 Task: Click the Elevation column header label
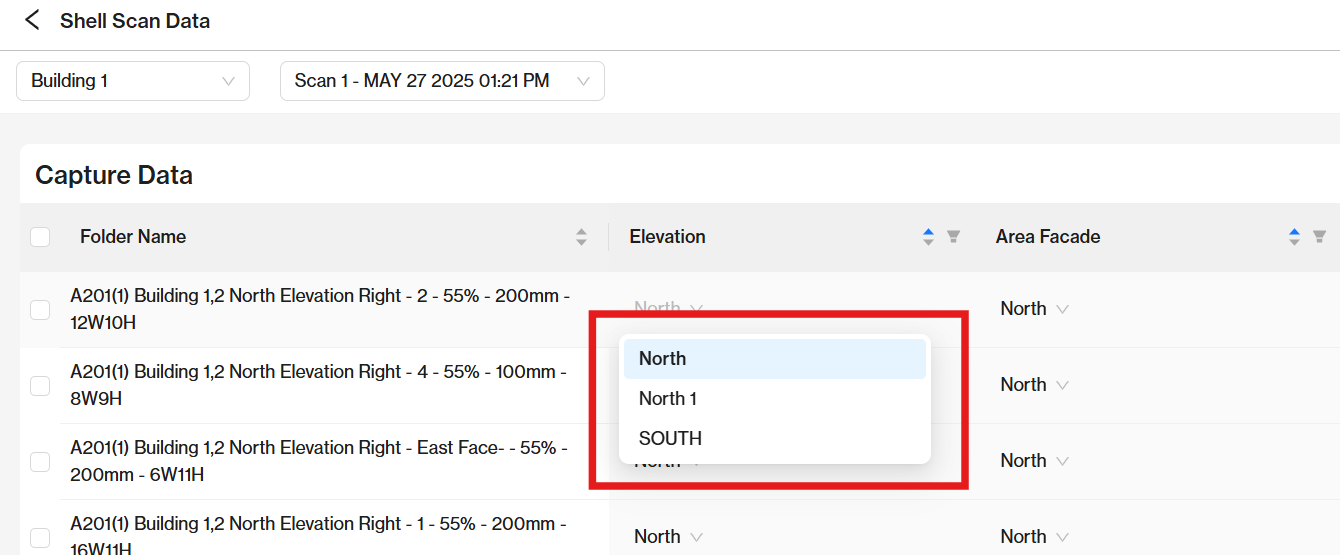pyautogui.click(x=667, y=237)
